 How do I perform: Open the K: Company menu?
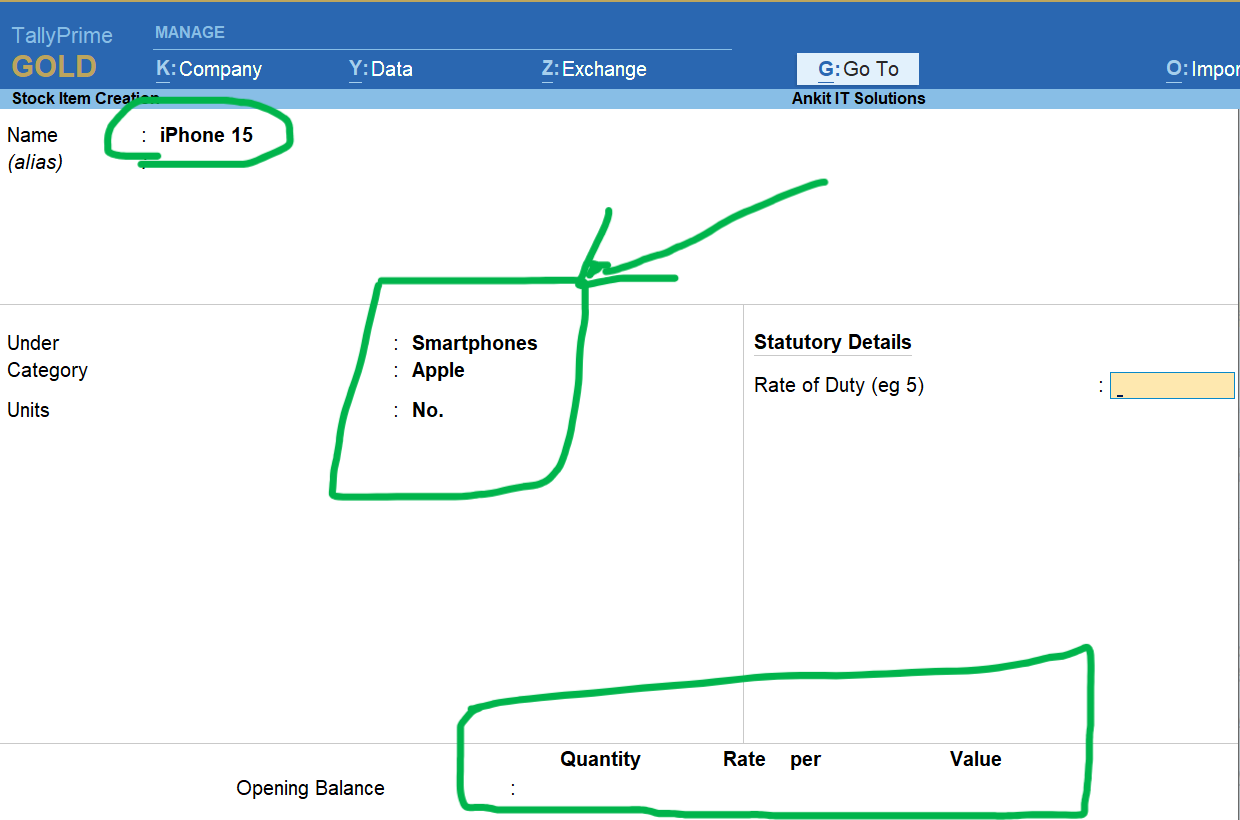pos(209,69)
